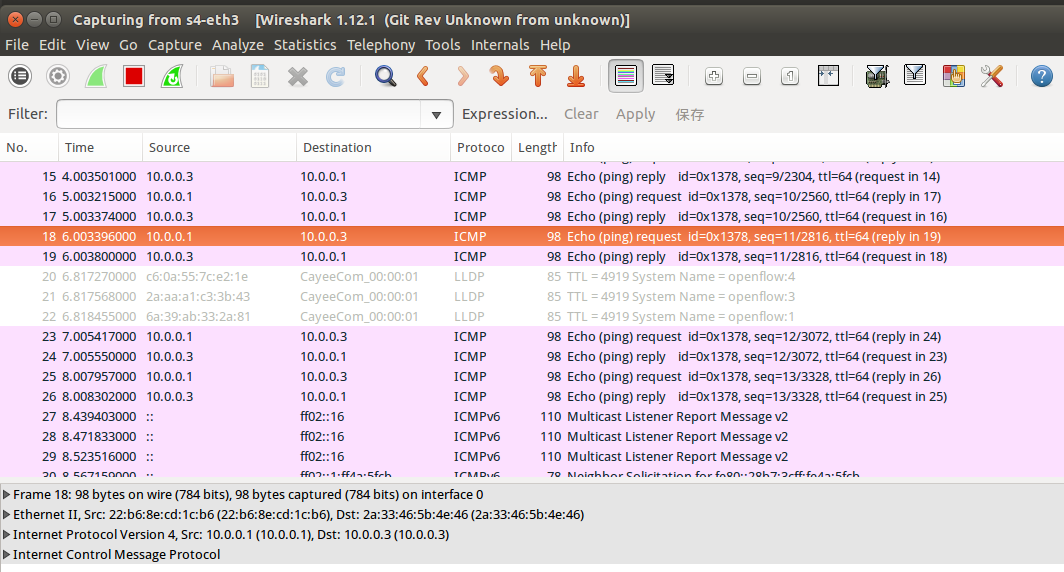Open help question mark icon
The height and width of the screenshot is (572, 1064).
click(x=1041, y=76)
